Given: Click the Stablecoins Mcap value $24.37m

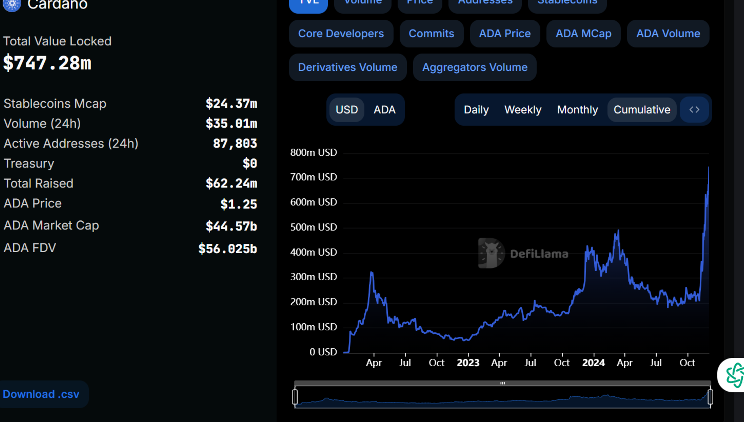Looking at the screenshot, I should coord(231,103).
